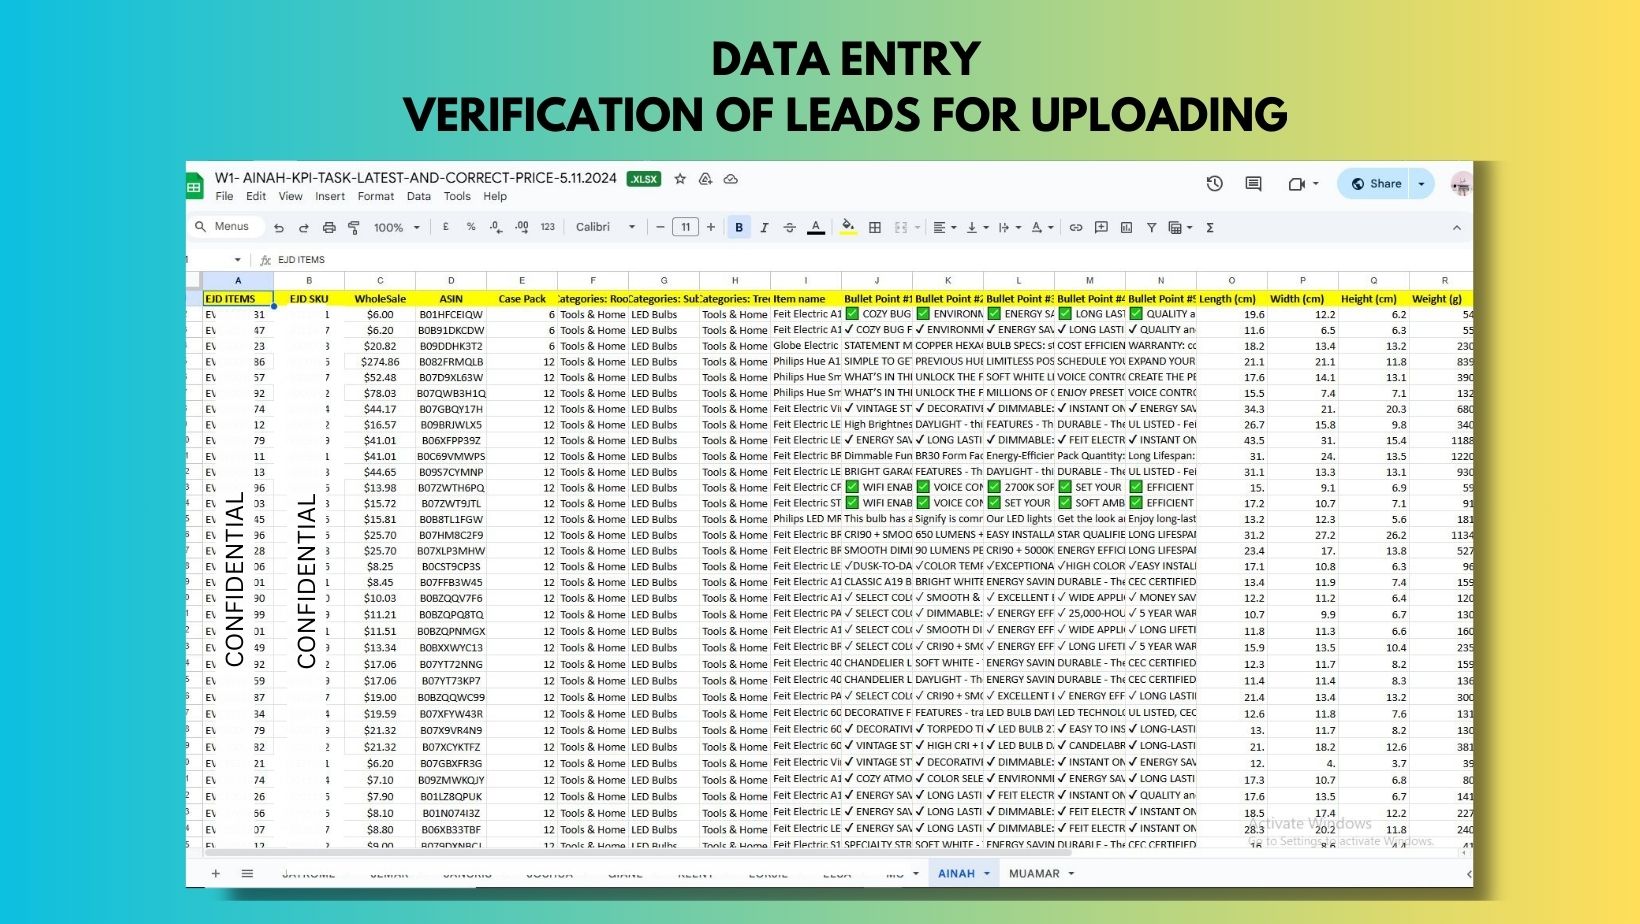Image resolution: width=1640 pixels, height=924 pixels.
Task: Toggle Strikethrough formatting
Action: click(x=789, y=228)
